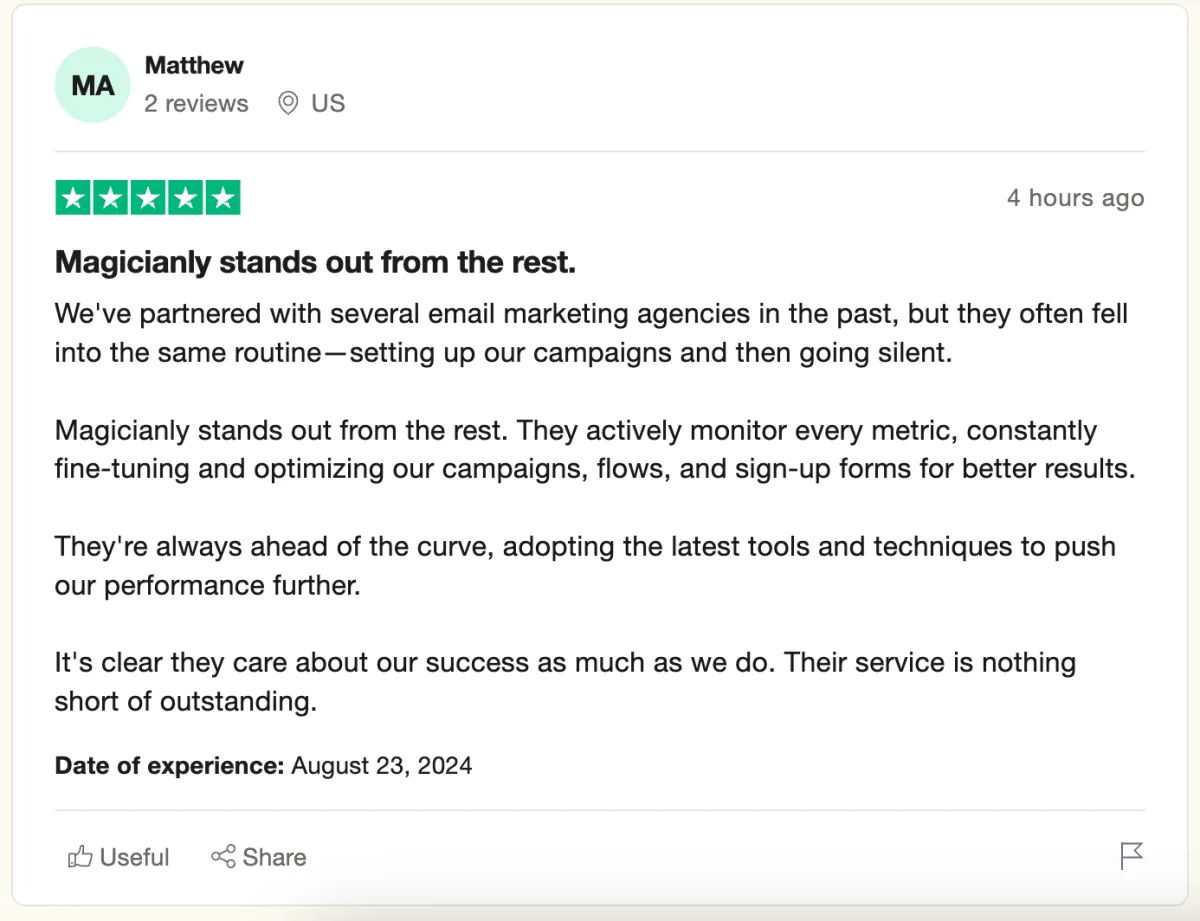Click the '4 hours ago' timestamp
This screenshot has width=1200, height=921.
coord(1075,198)
